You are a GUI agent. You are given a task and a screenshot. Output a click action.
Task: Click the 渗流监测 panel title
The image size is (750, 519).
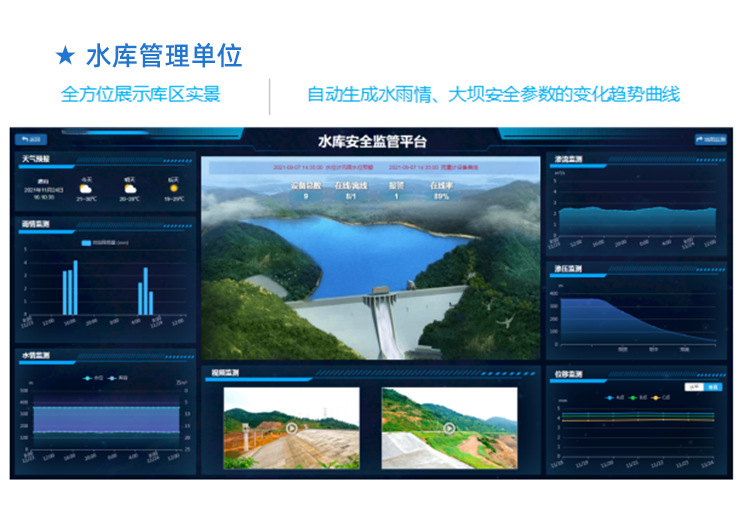tap(568, 159)
